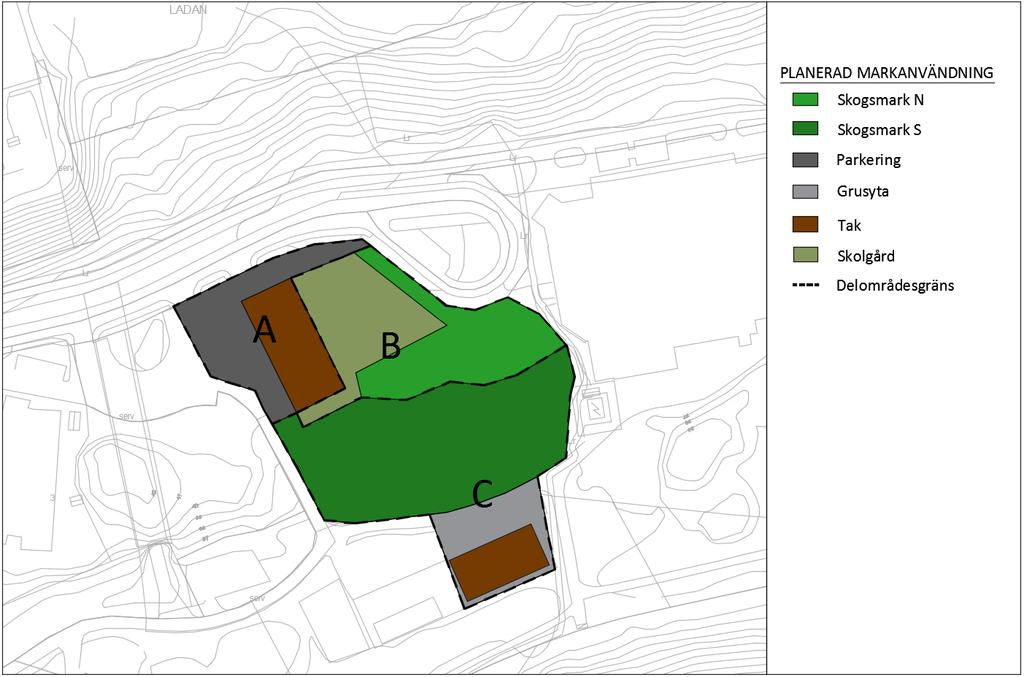Click the Tak brown legend swatch
This screenshot has width=1024, height=677.
click(805, 225)
